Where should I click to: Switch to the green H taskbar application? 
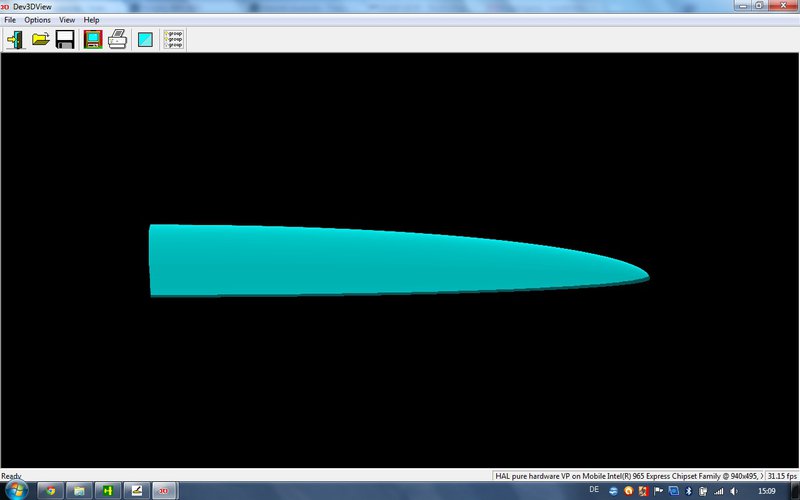point(107,491)
